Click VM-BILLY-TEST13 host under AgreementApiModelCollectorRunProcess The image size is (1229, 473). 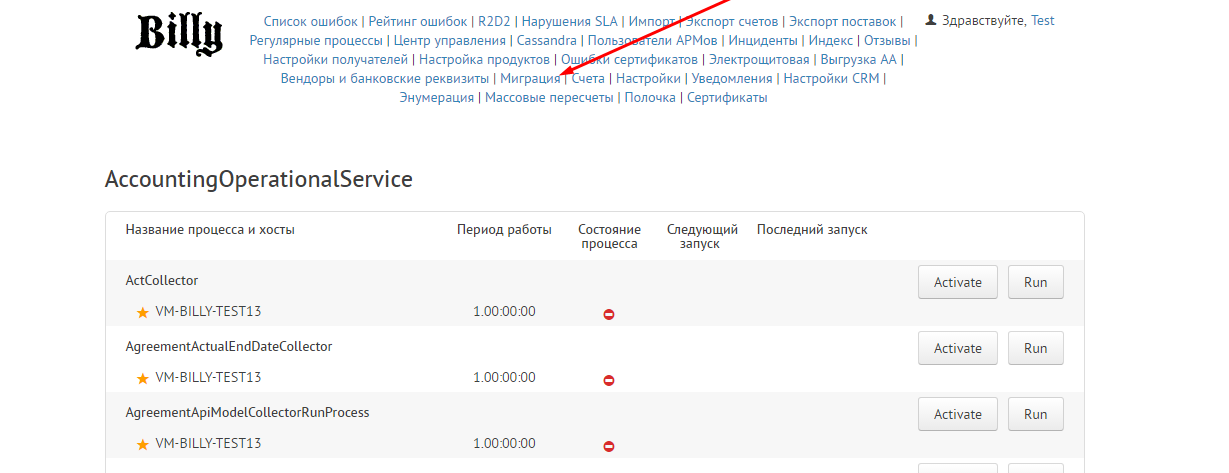point(208,444)
